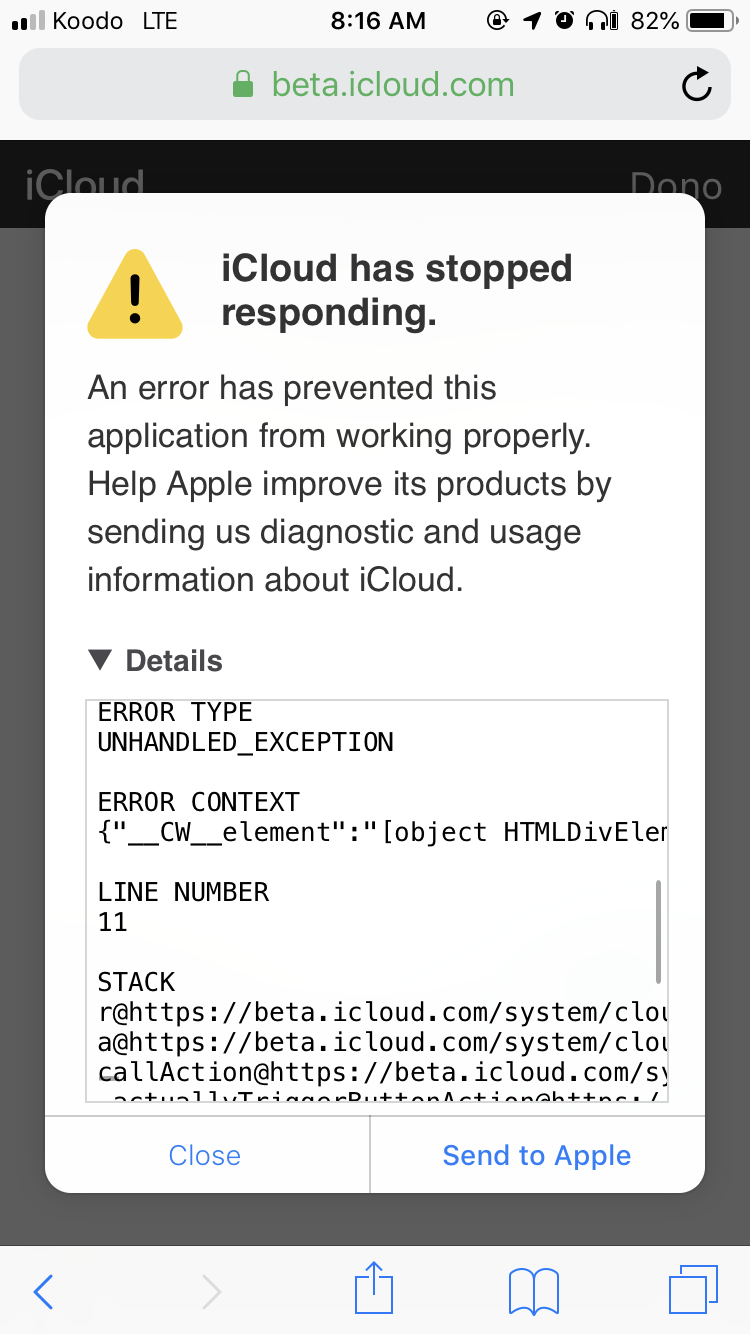Click the Close button in dialog

205,1155
